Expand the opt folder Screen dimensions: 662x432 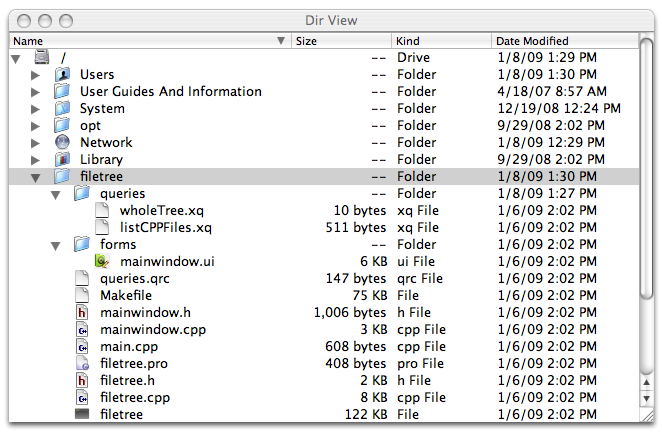click(36, 126)
